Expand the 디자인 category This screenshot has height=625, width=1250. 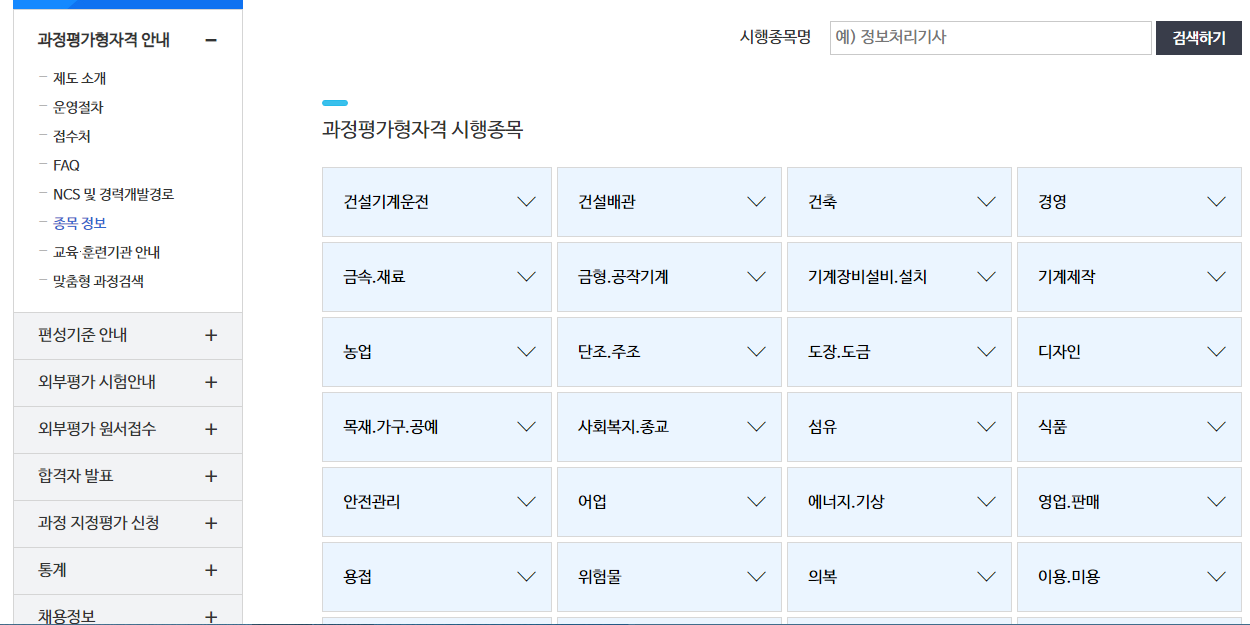coord(1130,352)
